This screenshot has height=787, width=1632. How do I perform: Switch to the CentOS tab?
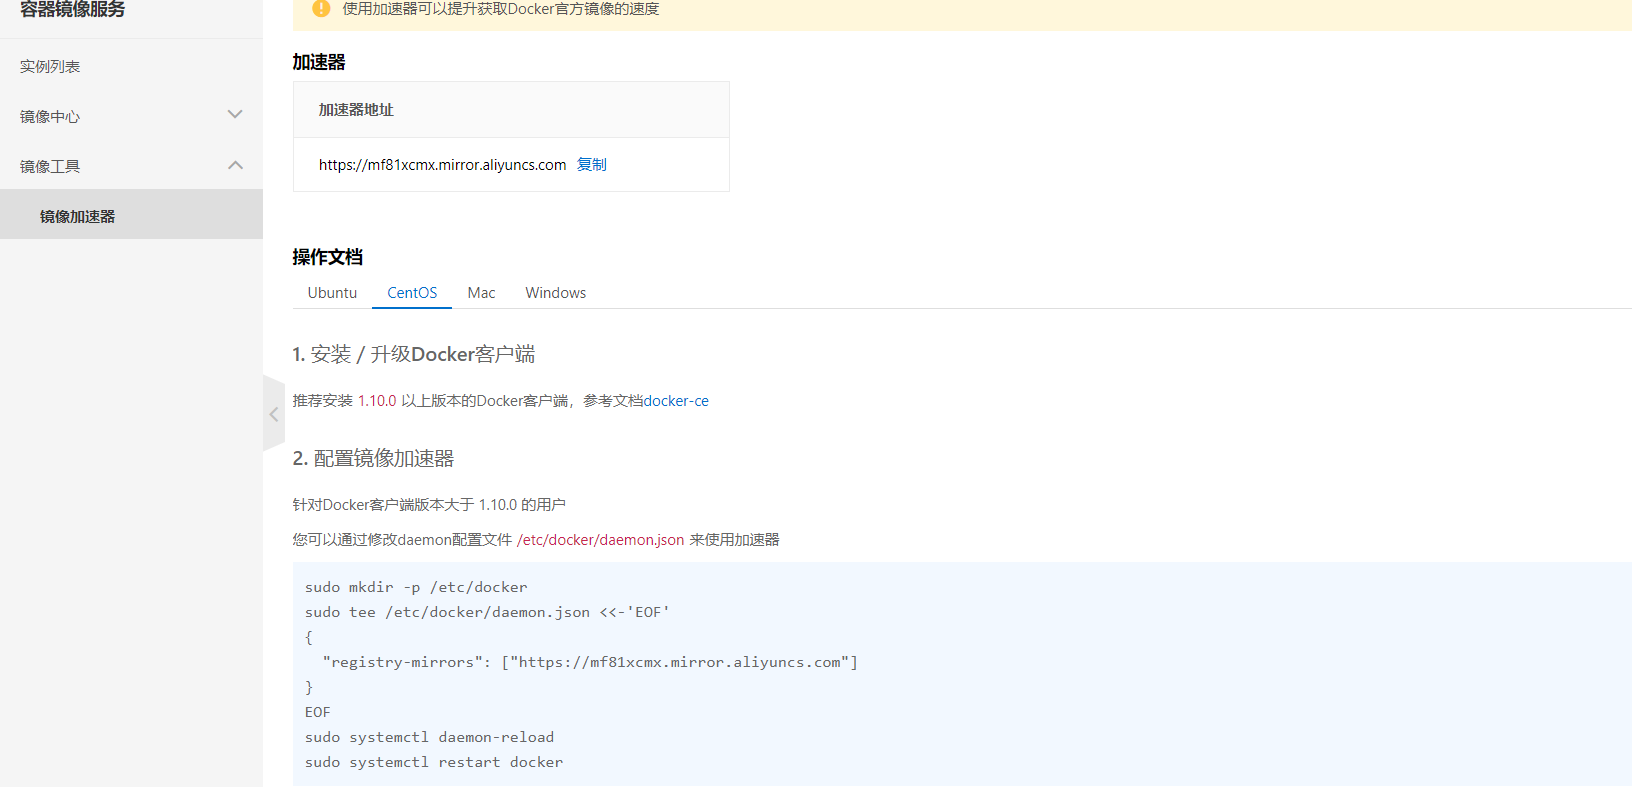412,293
